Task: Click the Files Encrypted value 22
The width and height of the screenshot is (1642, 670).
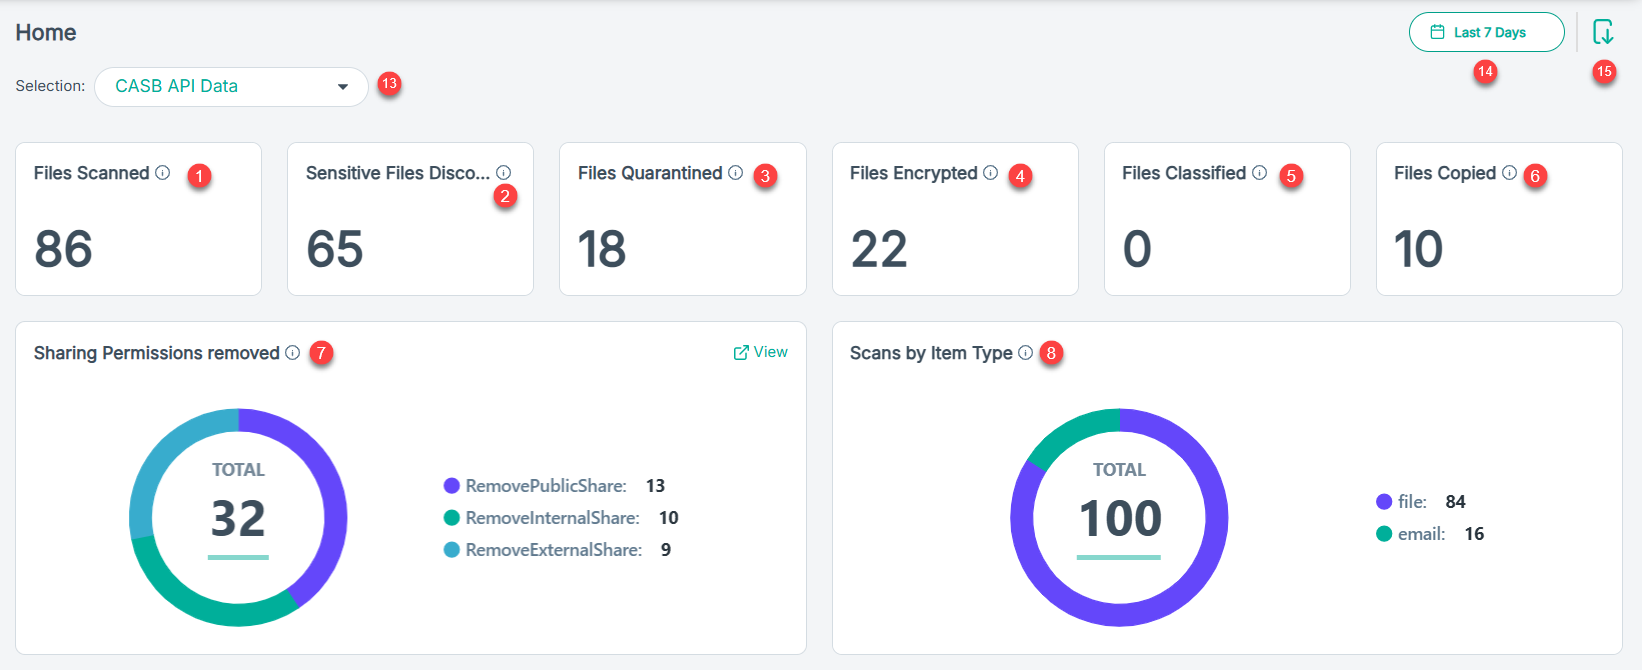Action: coord(879,249)
